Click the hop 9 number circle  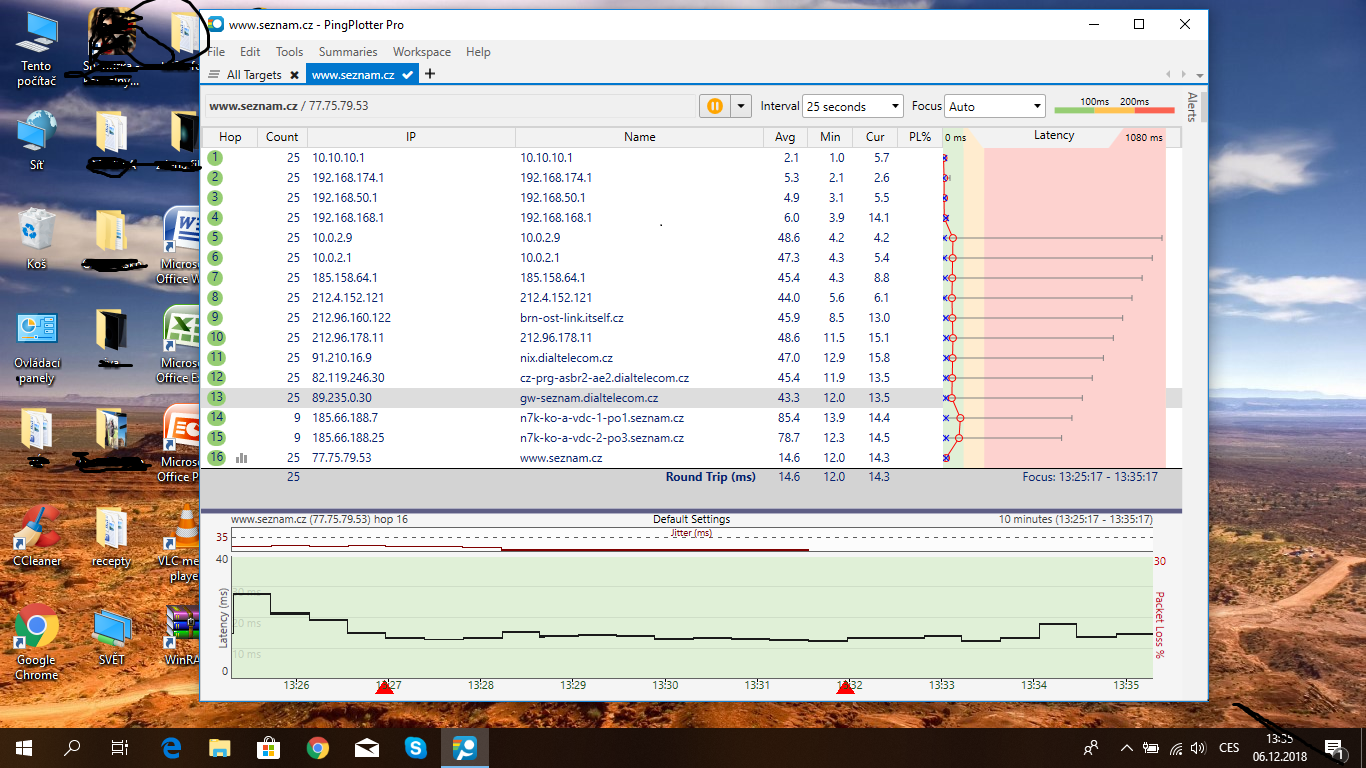(216, 317)
